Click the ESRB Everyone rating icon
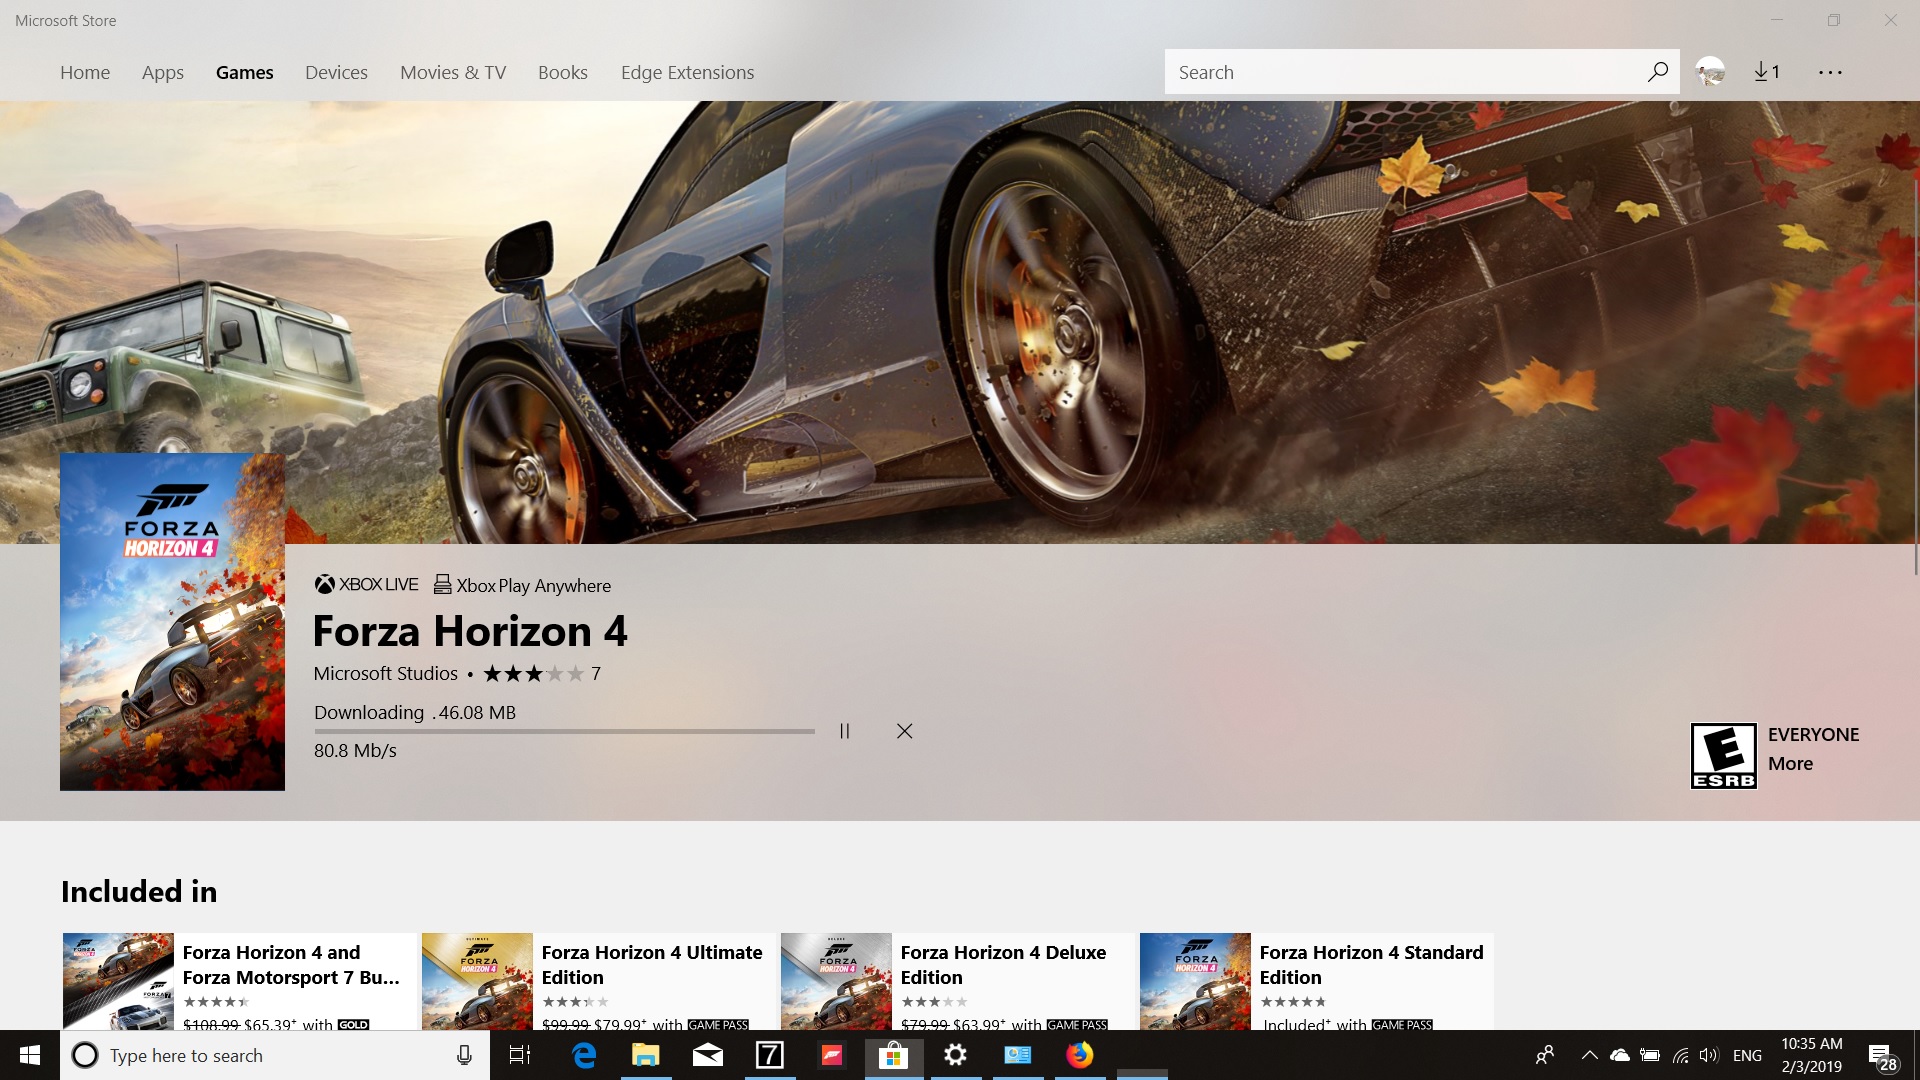 (x=1723, y=756)
